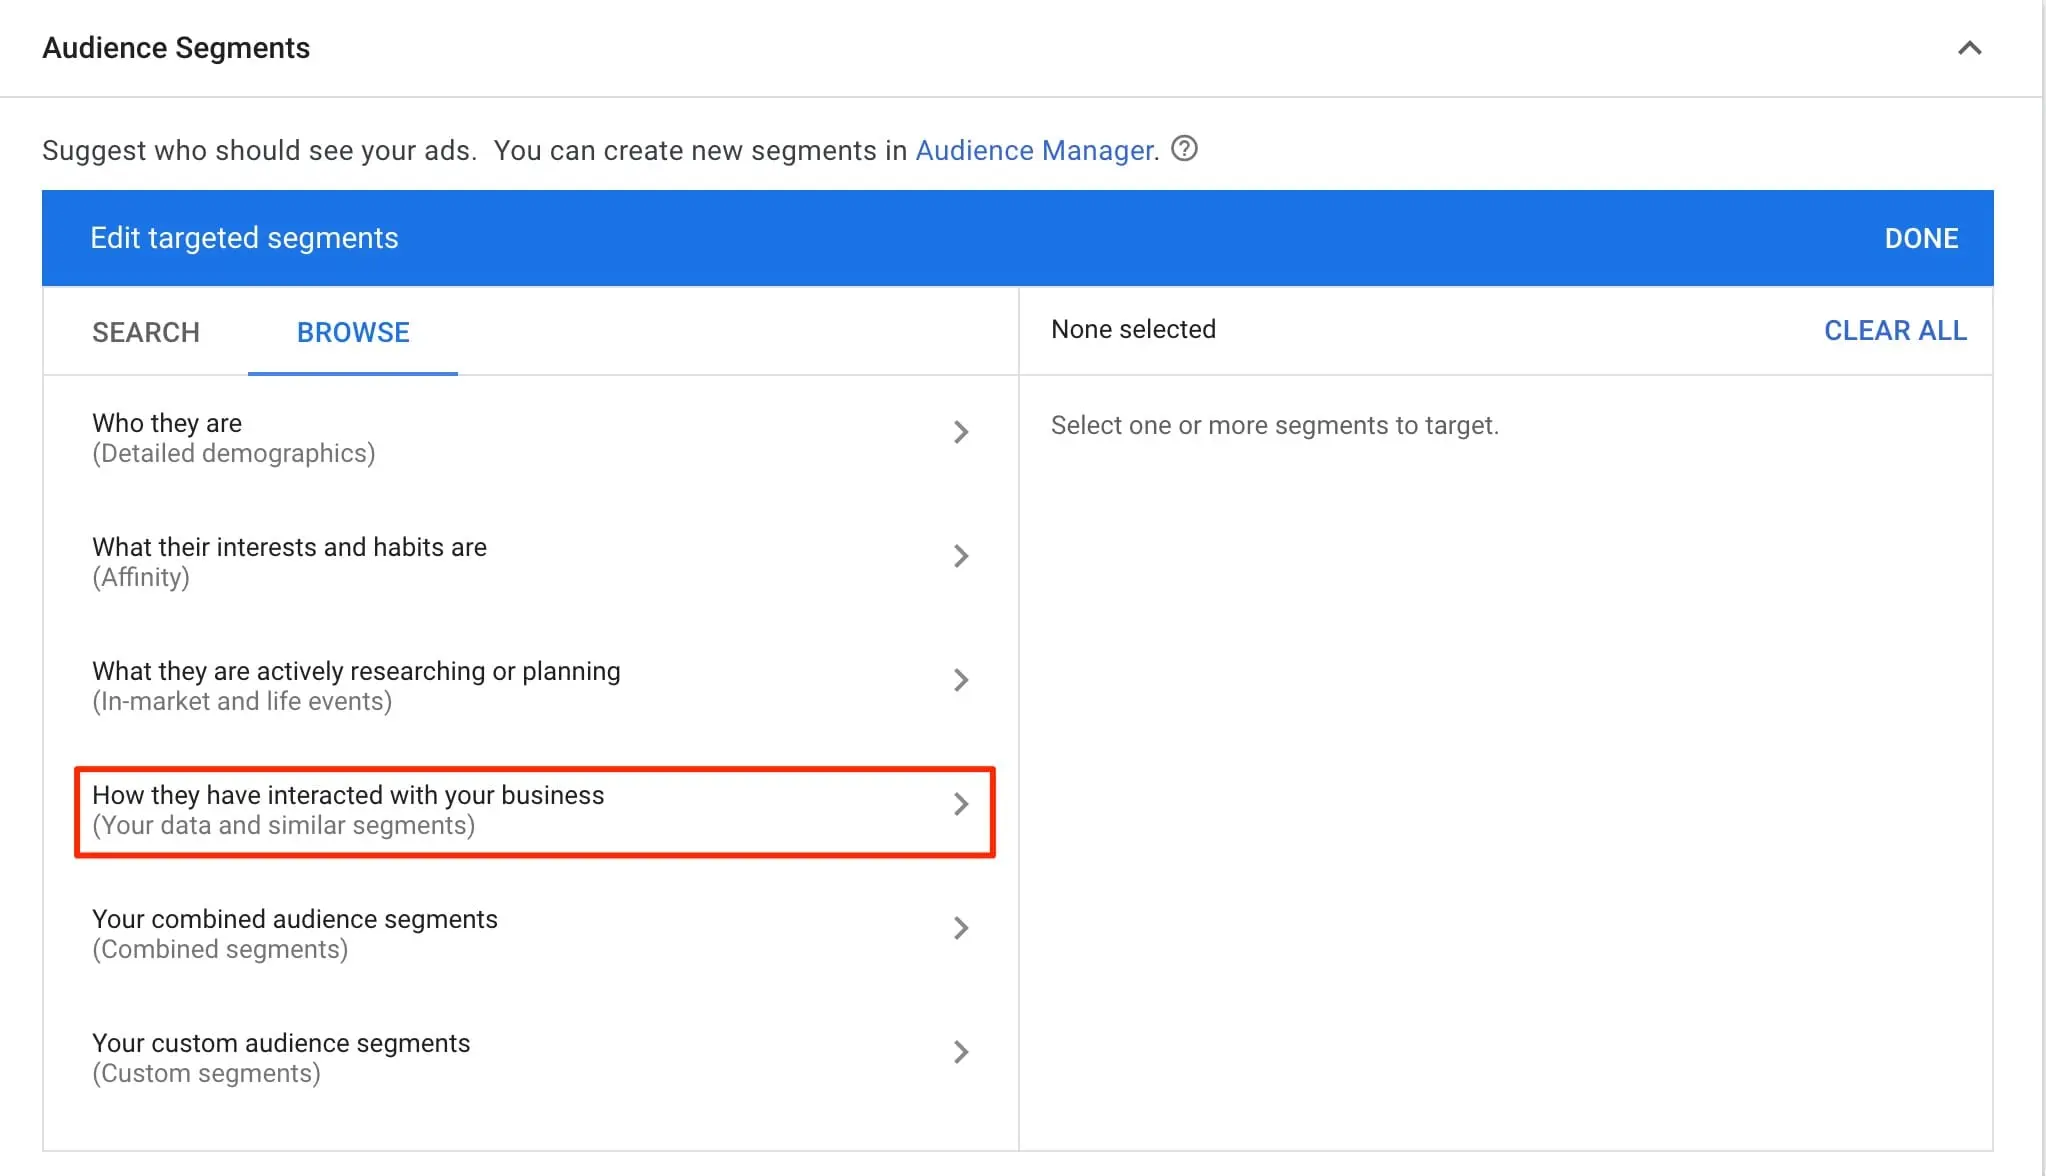Expand the Who they are chevron
This screenshot has width=2046, height=1176.
tap(960, 432)
